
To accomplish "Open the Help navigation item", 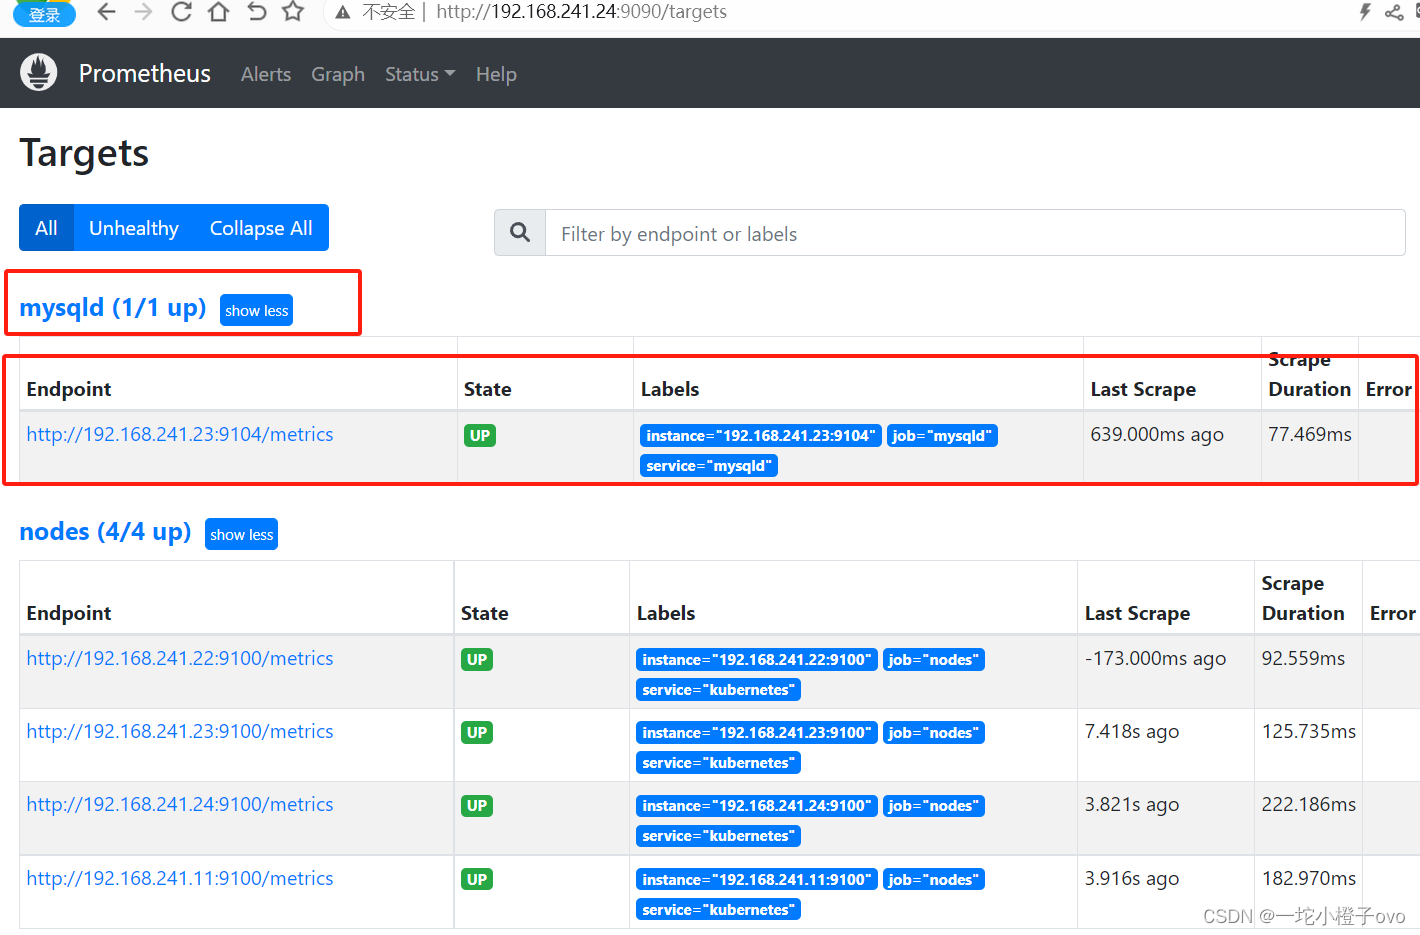I will point(496,74).
